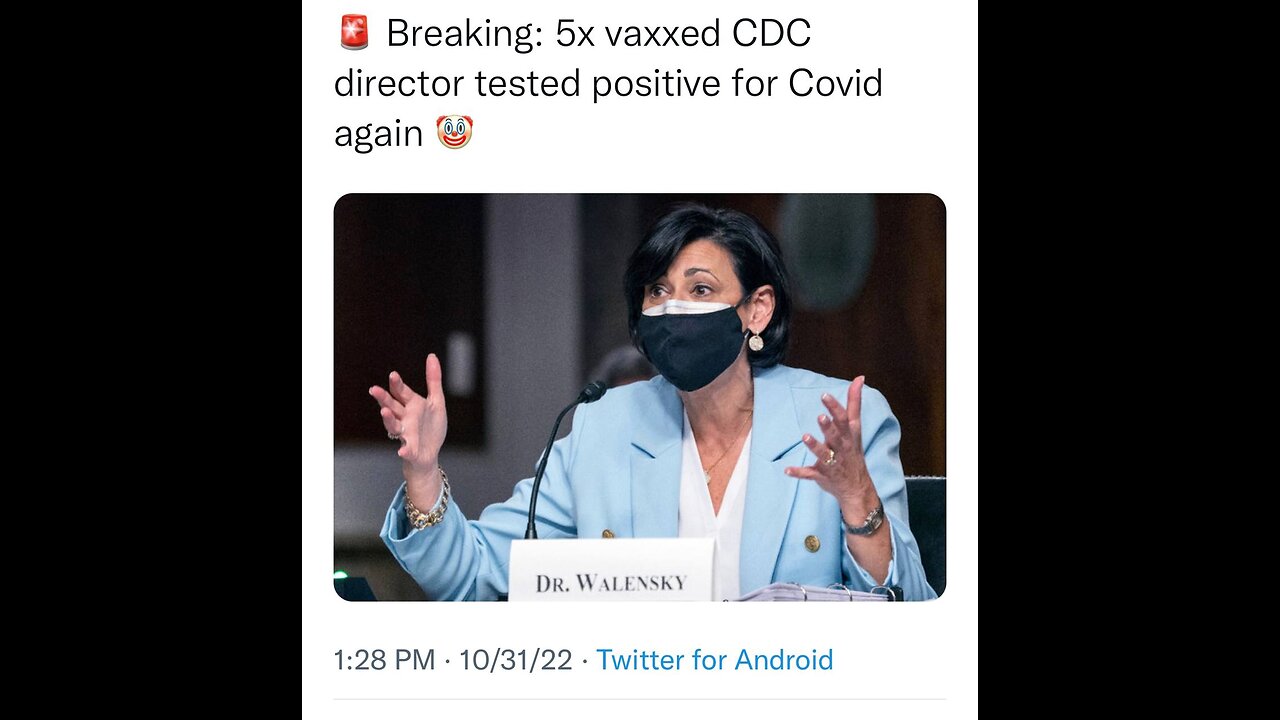Click the left black letterbox bar
Image resolution: width=1280 pixels, height=720 pixels.
point(150,360)
